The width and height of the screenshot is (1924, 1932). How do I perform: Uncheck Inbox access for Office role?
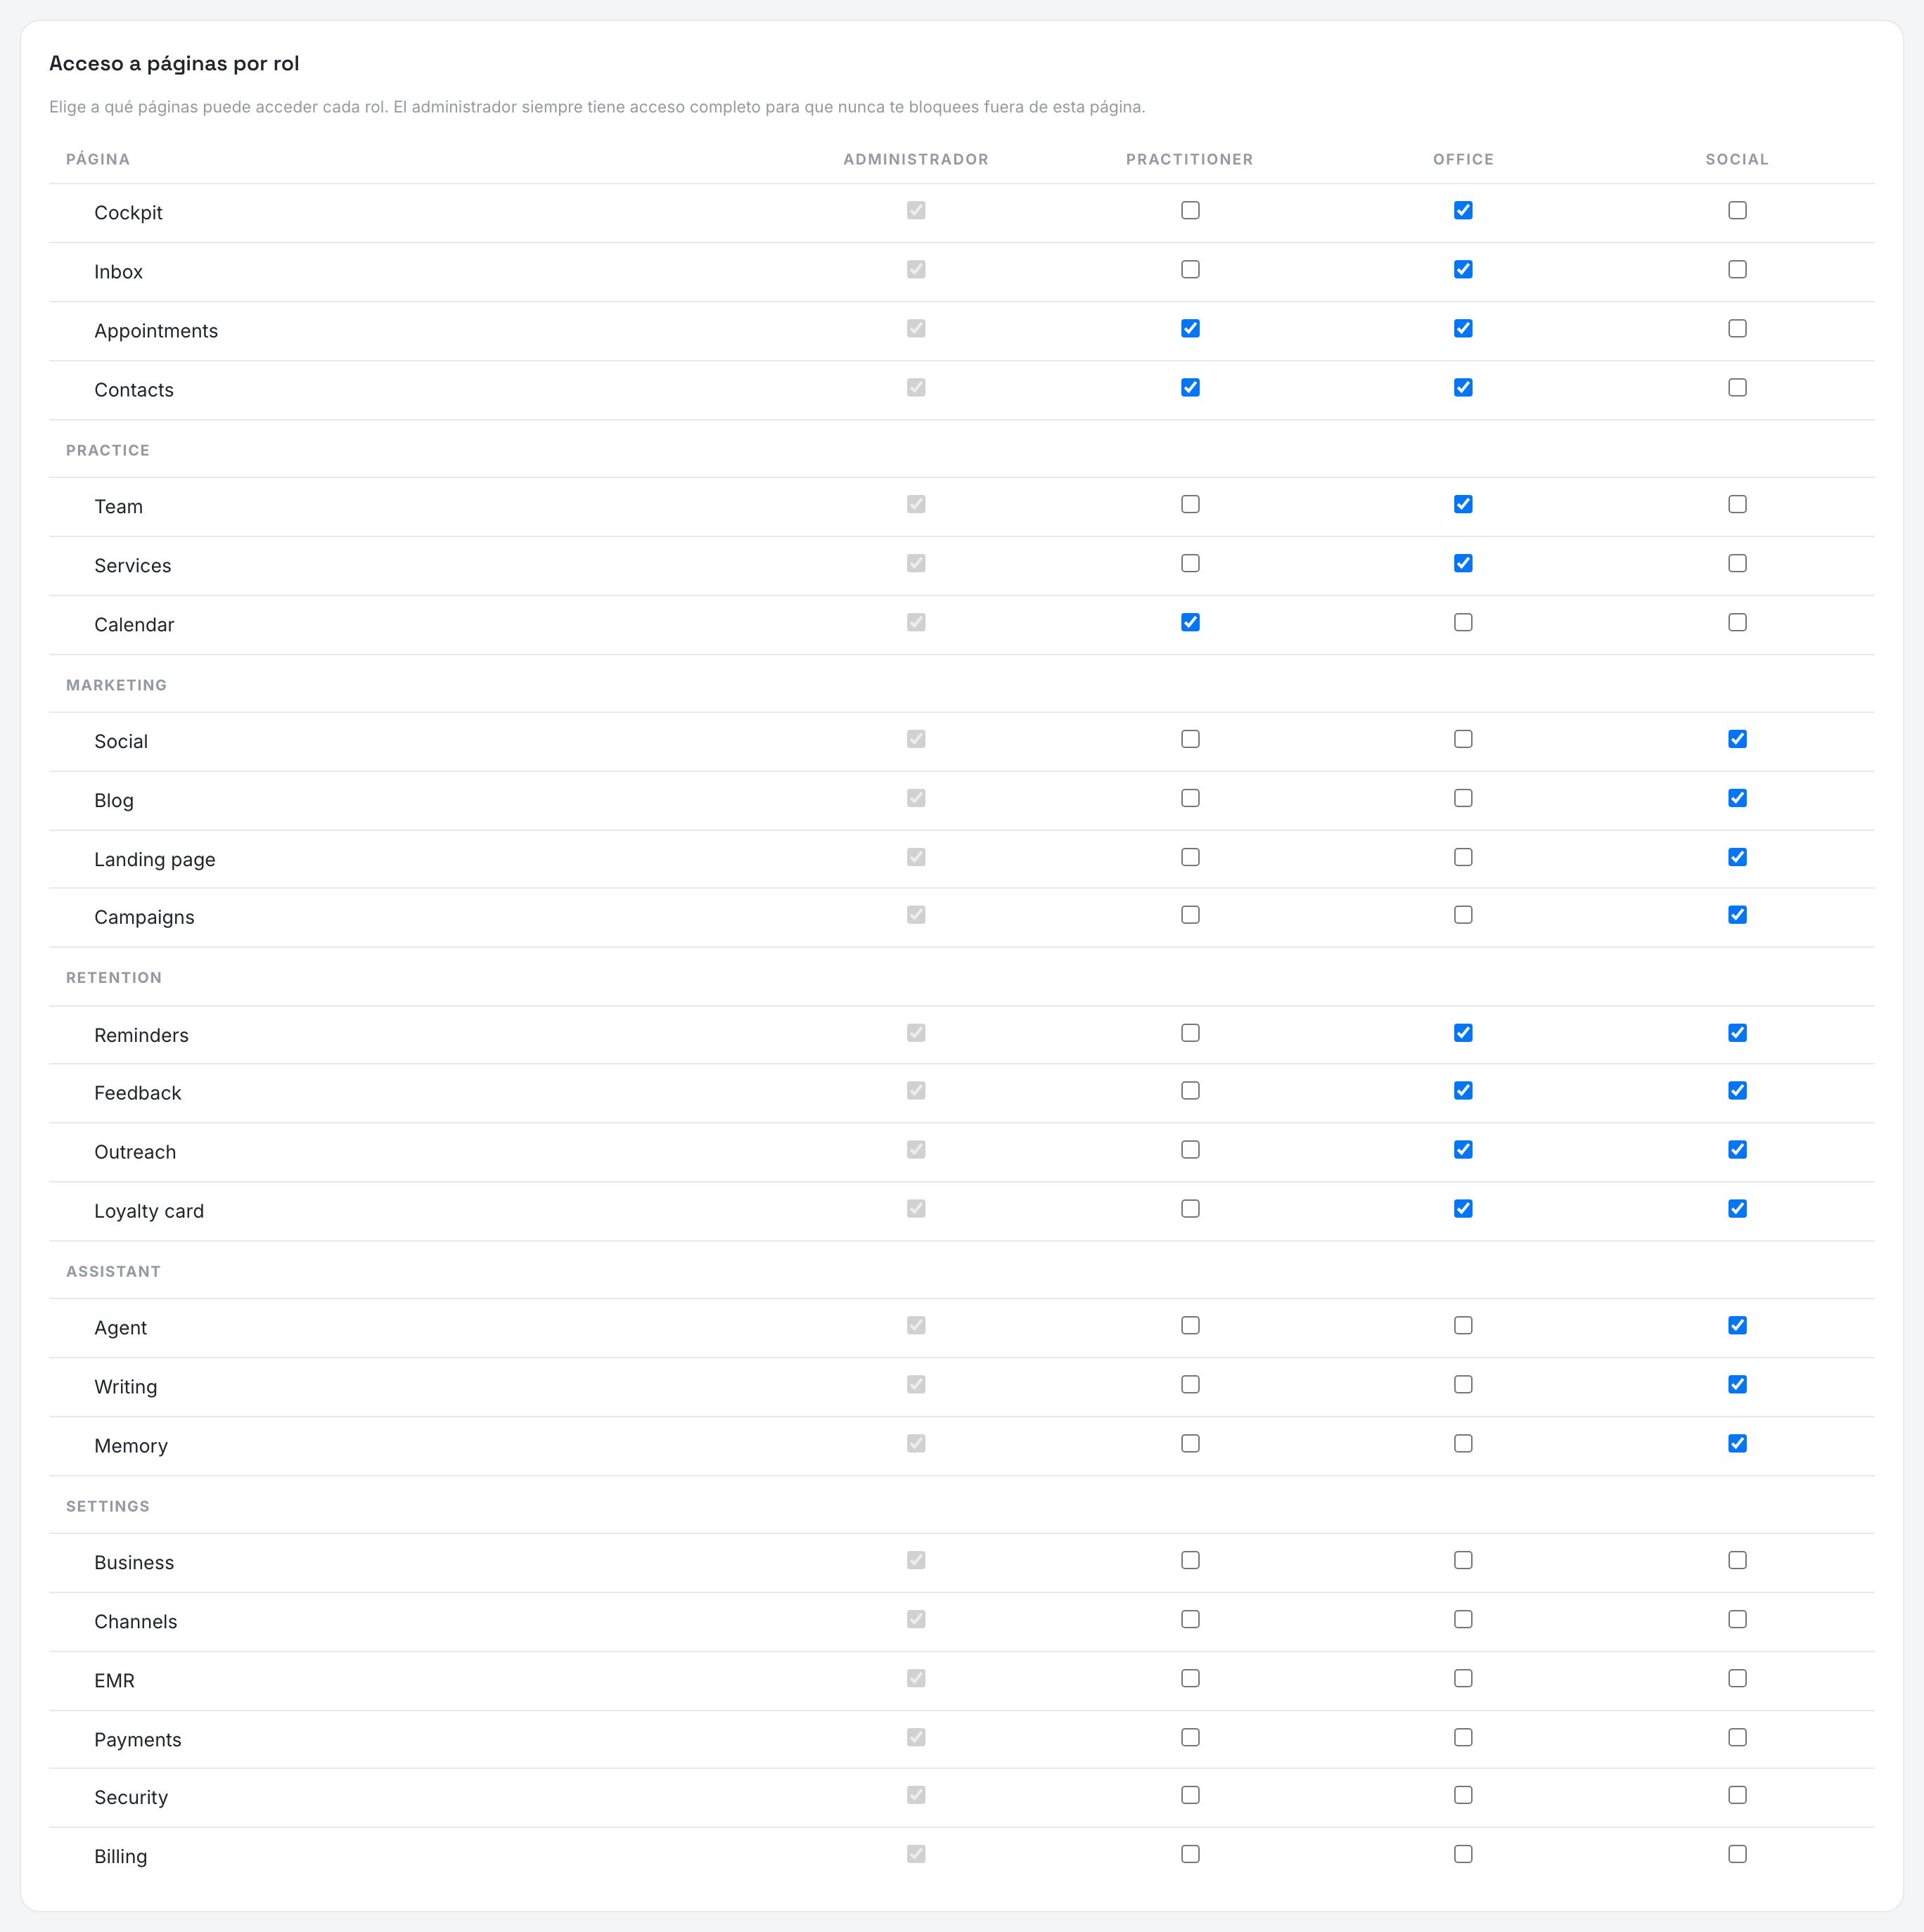(1463, 269)
